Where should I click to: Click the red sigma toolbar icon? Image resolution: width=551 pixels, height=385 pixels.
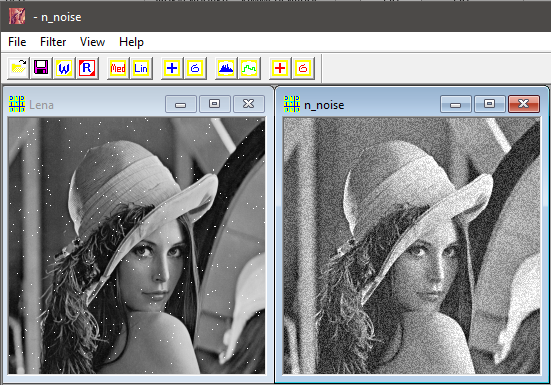[303, 68]
